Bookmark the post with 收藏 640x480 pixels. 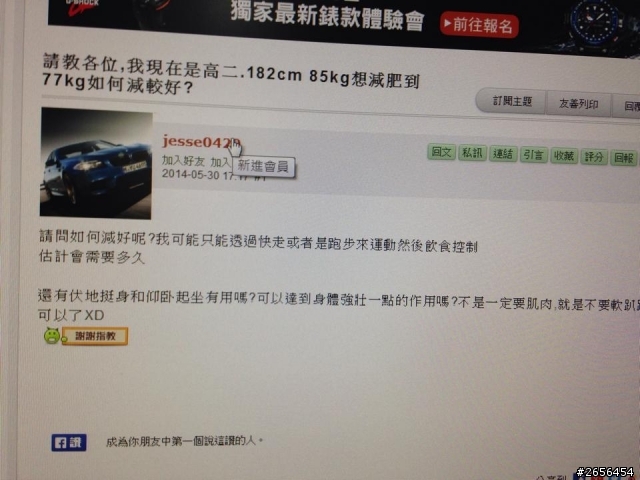[564, 156]
